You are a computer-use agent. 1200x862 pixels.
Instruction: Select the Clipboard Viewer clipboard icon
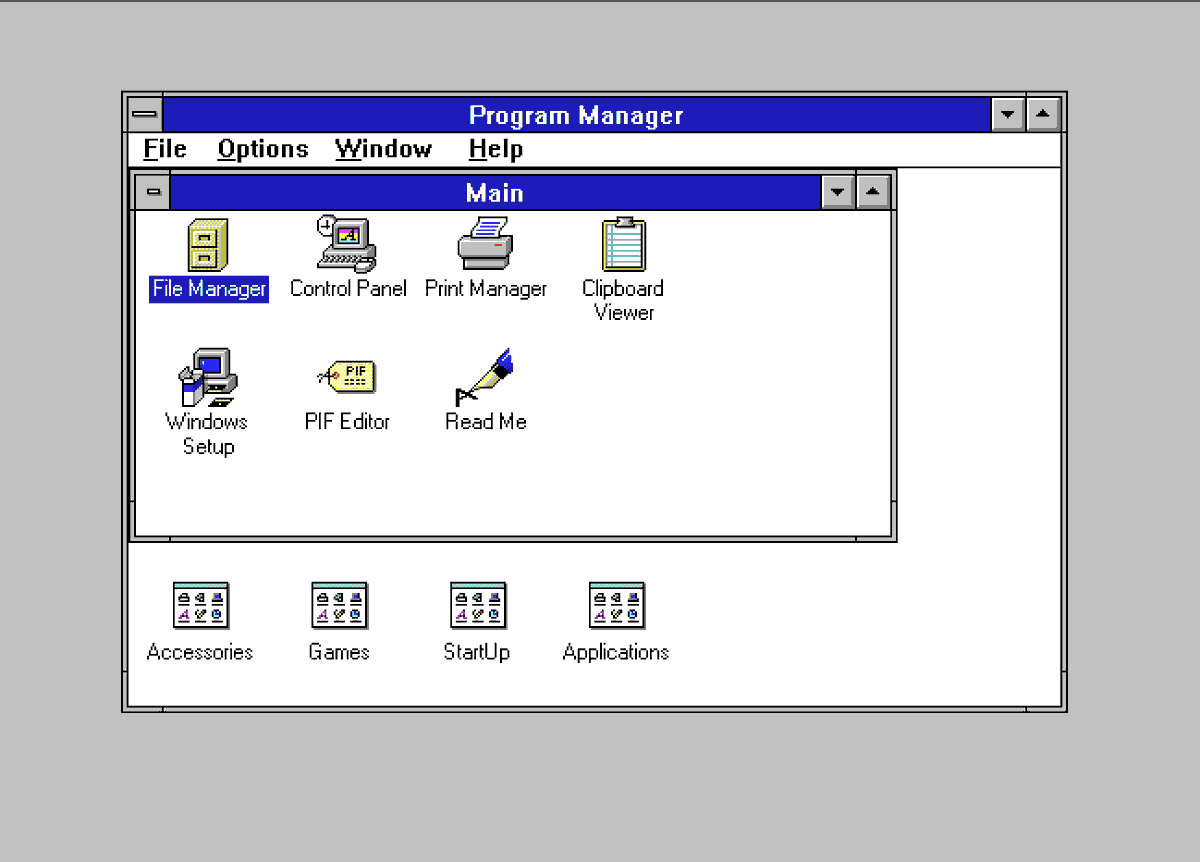pyautogui.click(x=623, y=244)
